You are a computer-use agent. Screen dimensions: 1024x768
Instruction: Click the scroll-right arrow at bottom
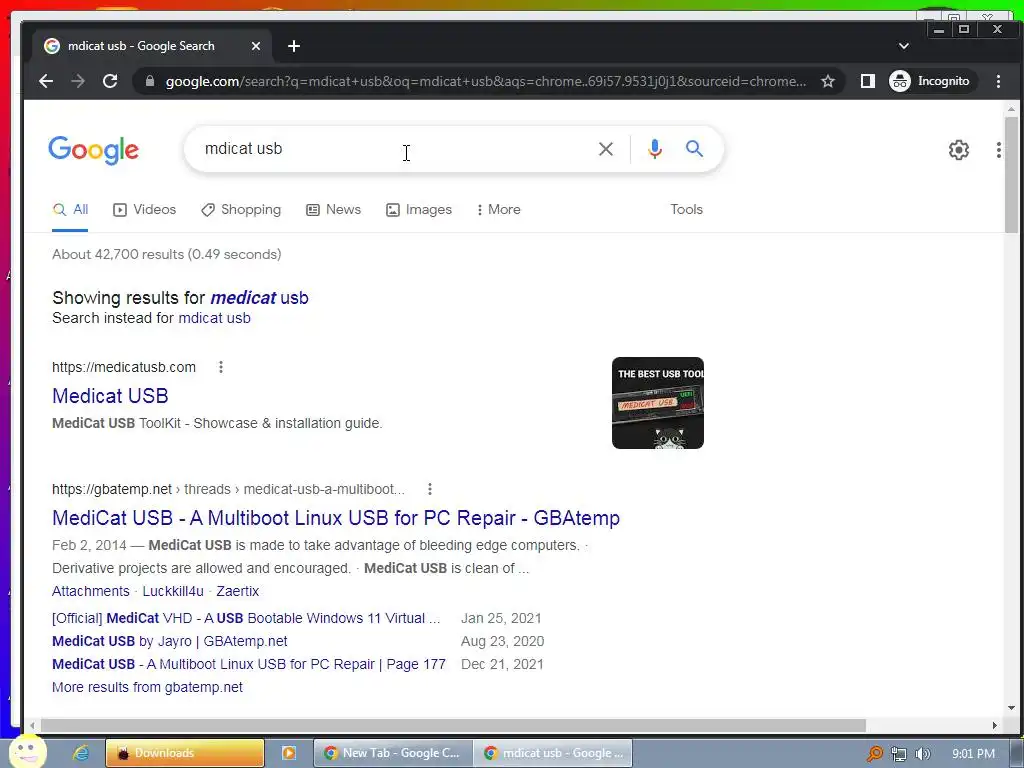point(995,726)
